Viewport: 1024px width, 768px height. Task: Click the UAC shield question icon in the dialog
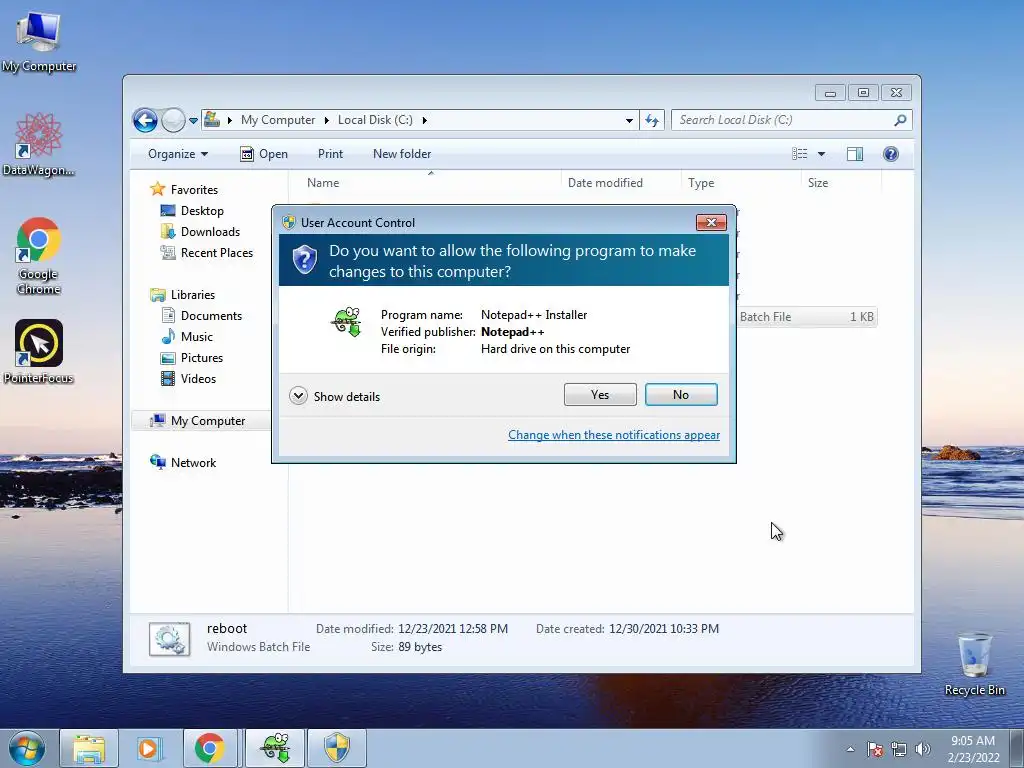304,259
